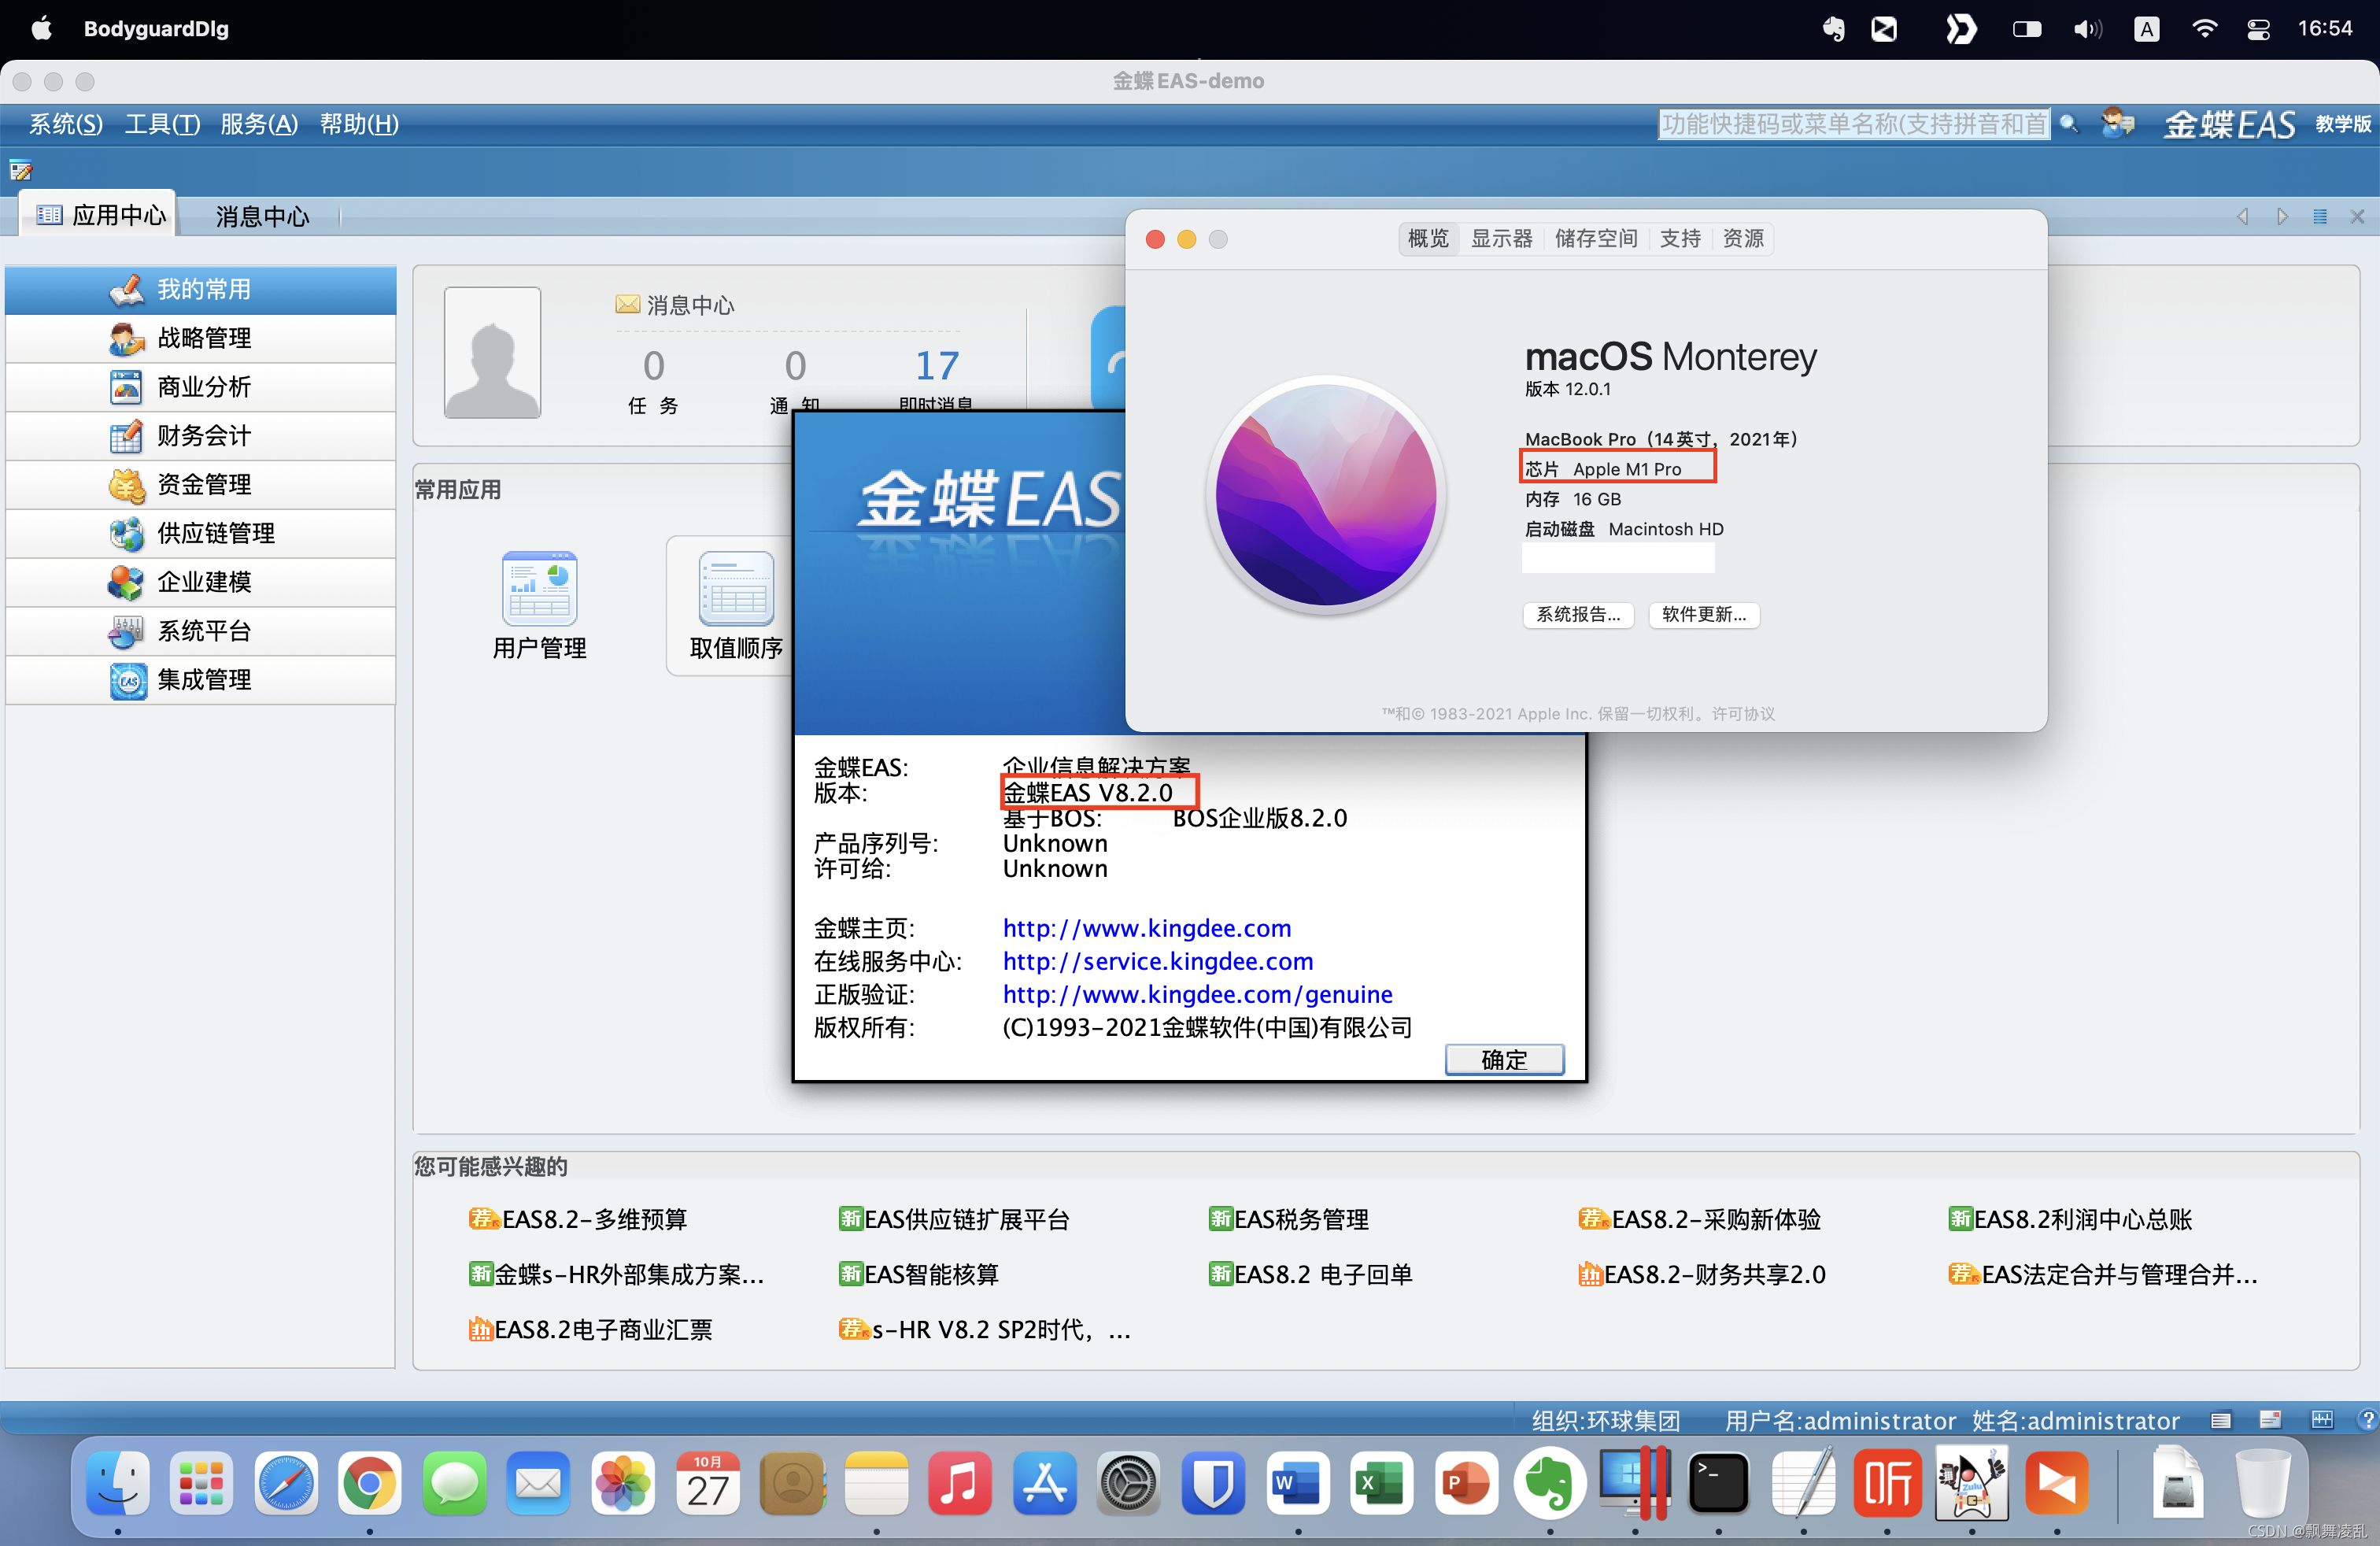Launch the 用户管理 app icon

(539, 605)
